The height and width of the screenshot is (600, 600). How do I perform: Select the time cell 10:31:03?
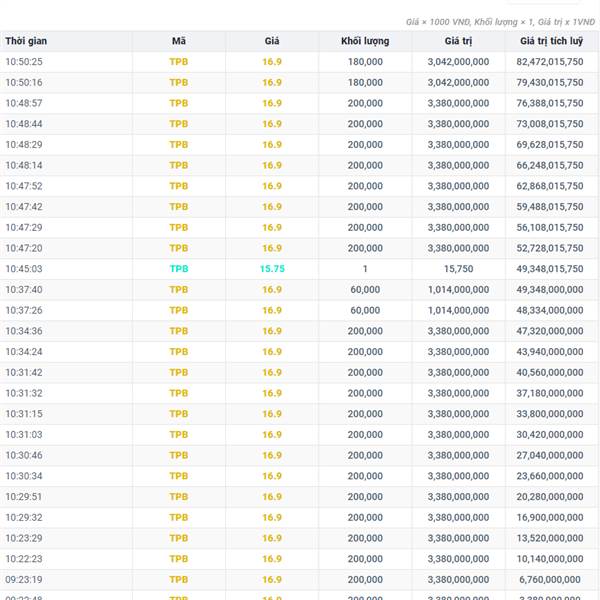pyautogui.click(x=24, y=434)
